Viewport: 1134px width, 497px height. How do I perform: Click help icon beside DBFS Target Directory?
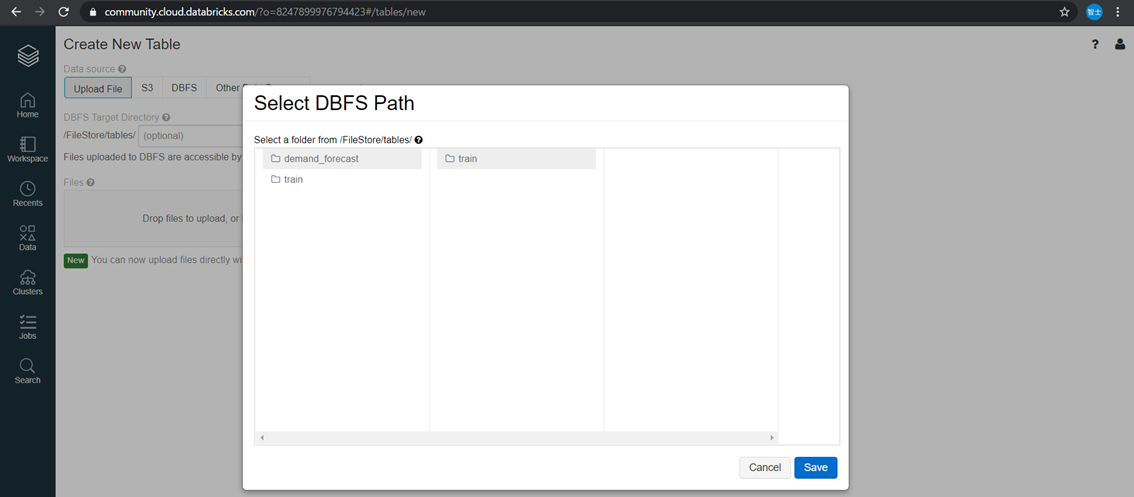click(166, 117)
